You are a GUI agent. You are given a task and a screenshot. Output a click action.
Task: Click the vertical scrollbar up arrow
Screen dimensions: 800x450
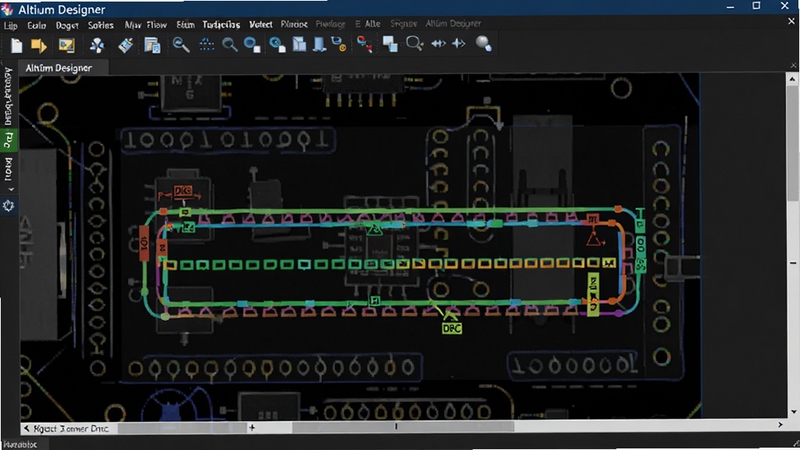[792, 79]
